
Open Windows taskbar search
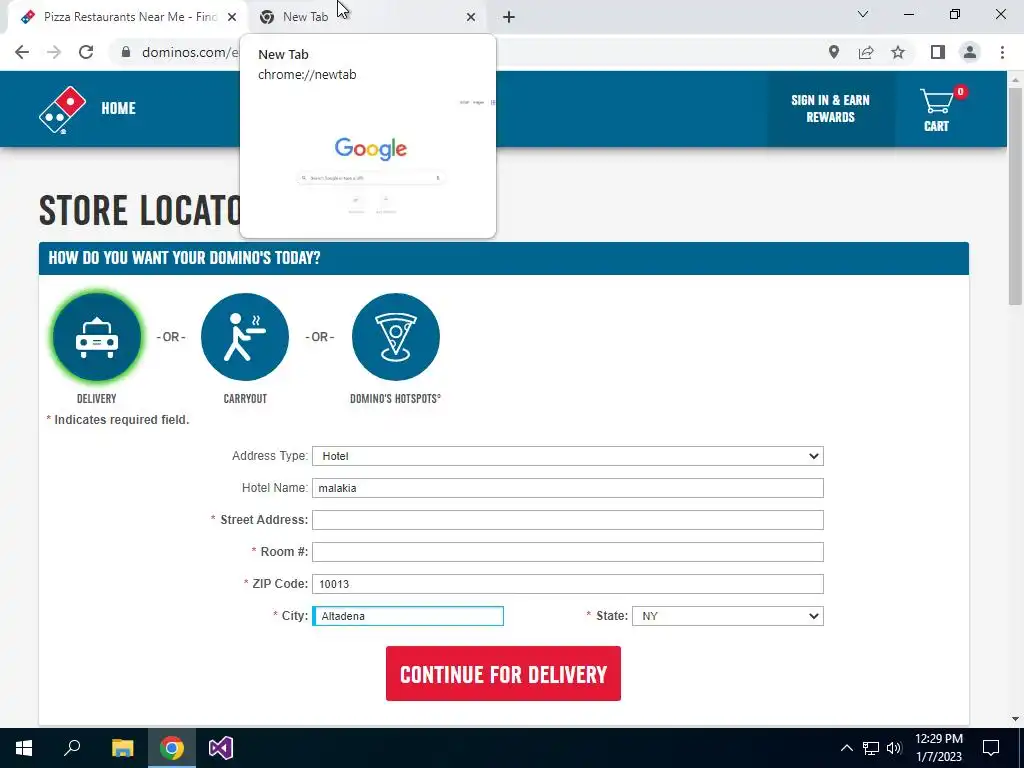click(72, 748)
